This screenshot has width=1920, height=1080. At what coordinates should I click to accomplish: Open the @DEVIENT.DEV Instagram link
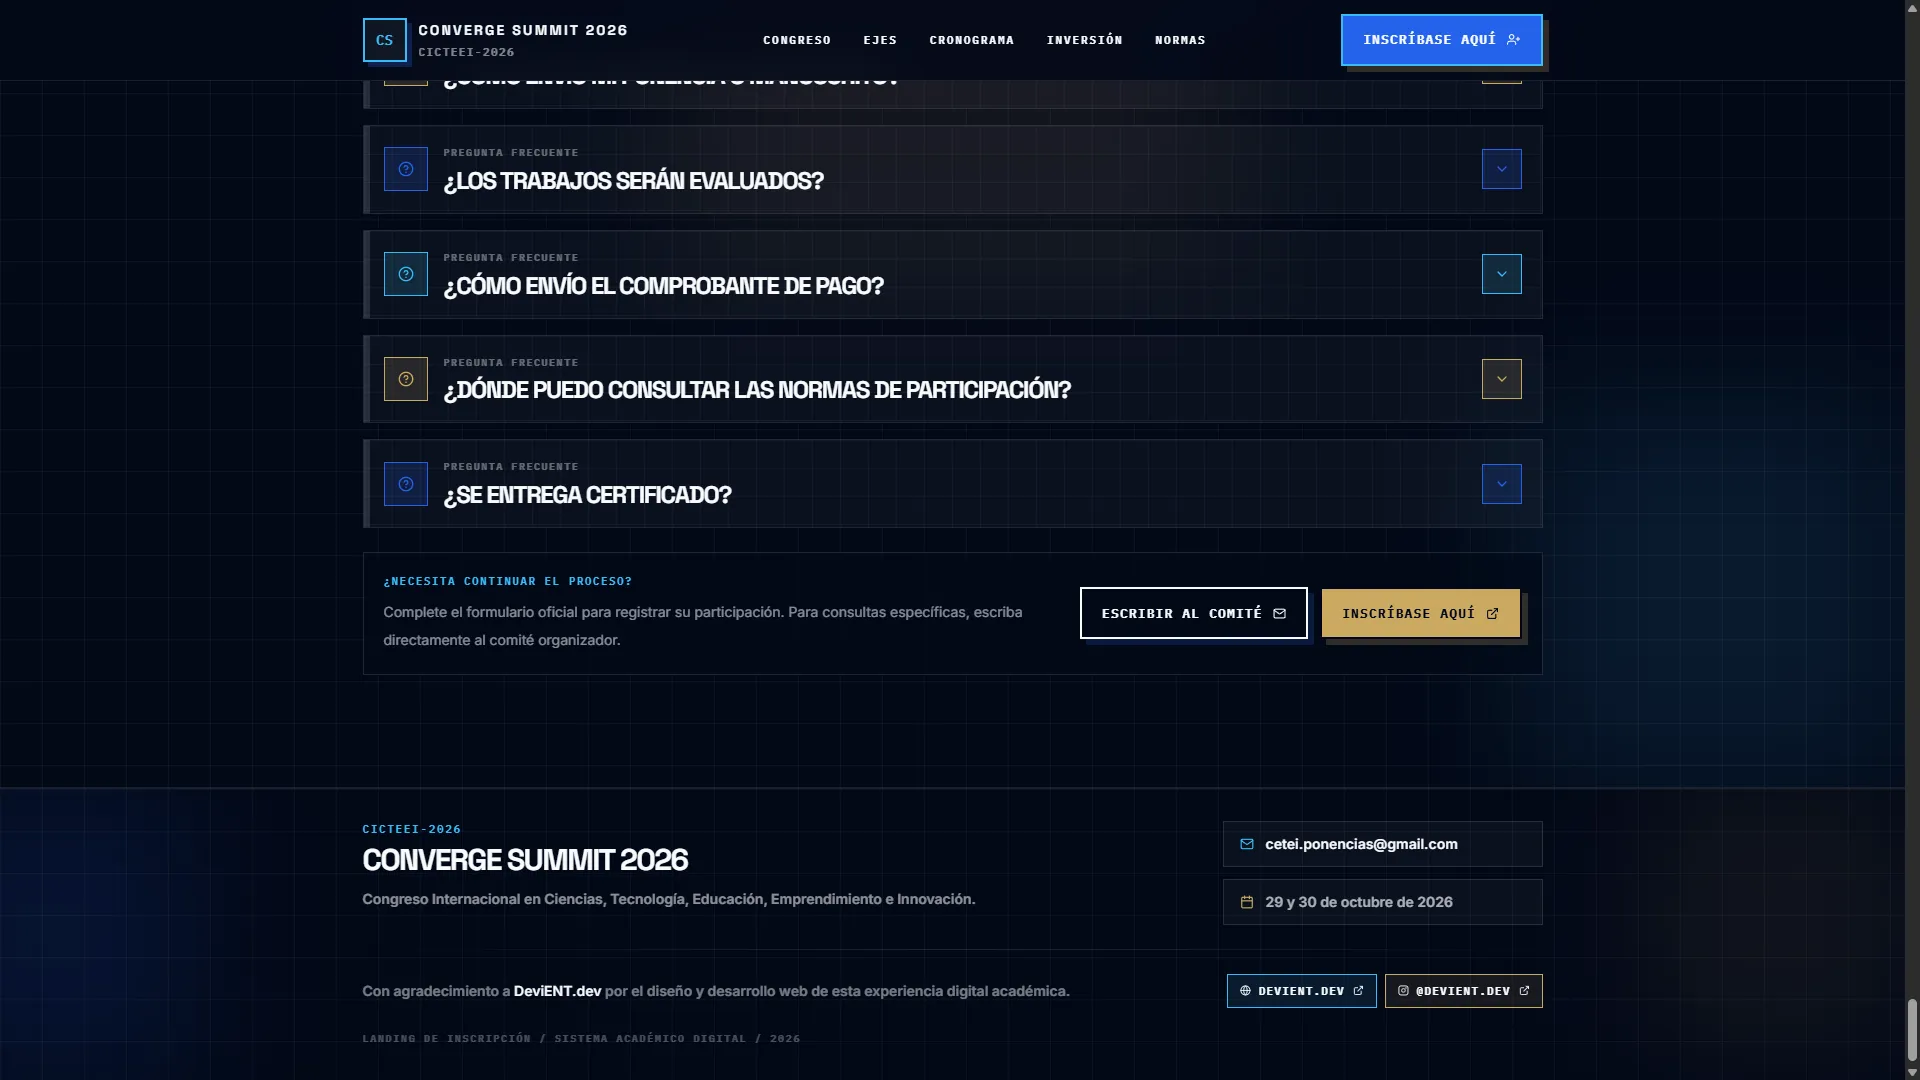(x=1463, y=991)
